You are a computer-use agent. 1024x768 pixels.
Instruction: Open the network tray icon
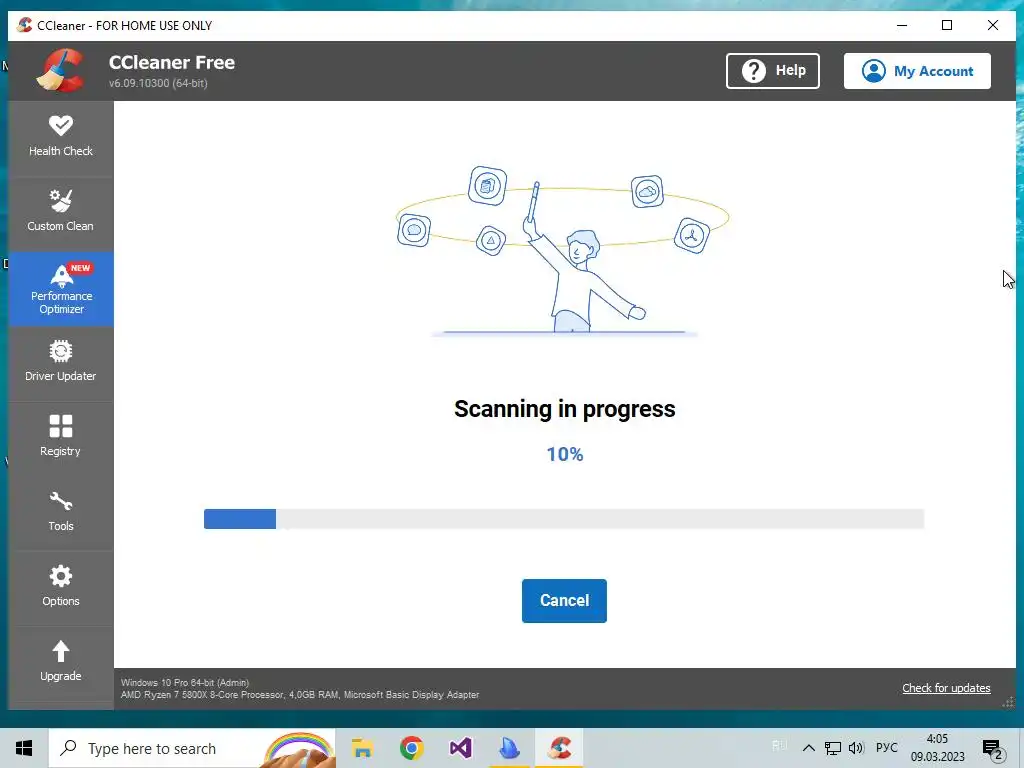coord(833,748)
